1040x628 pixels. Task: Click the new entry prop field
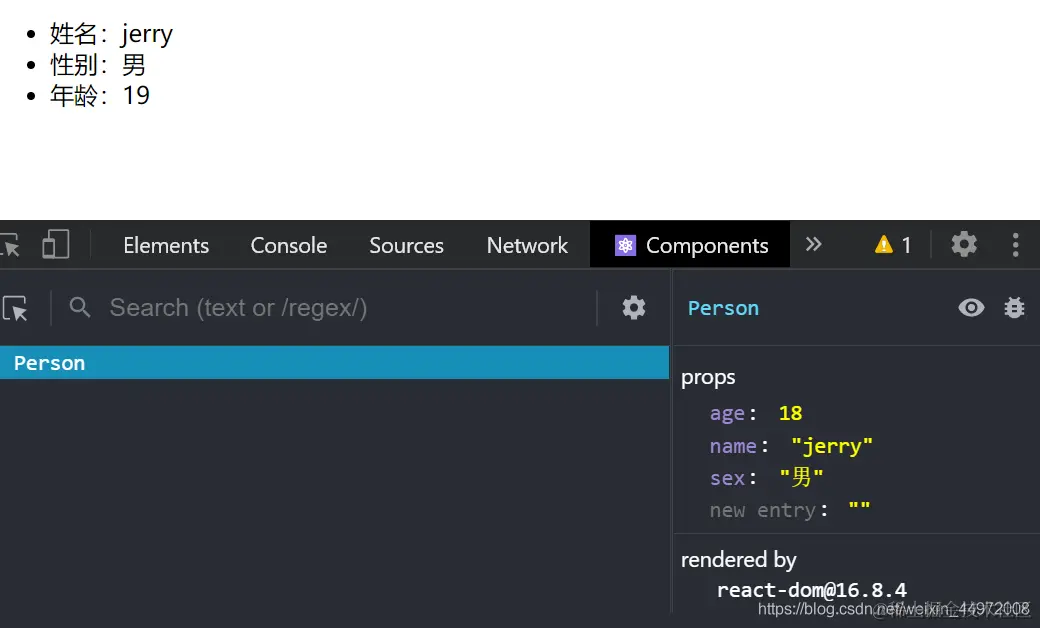point(762,510)
